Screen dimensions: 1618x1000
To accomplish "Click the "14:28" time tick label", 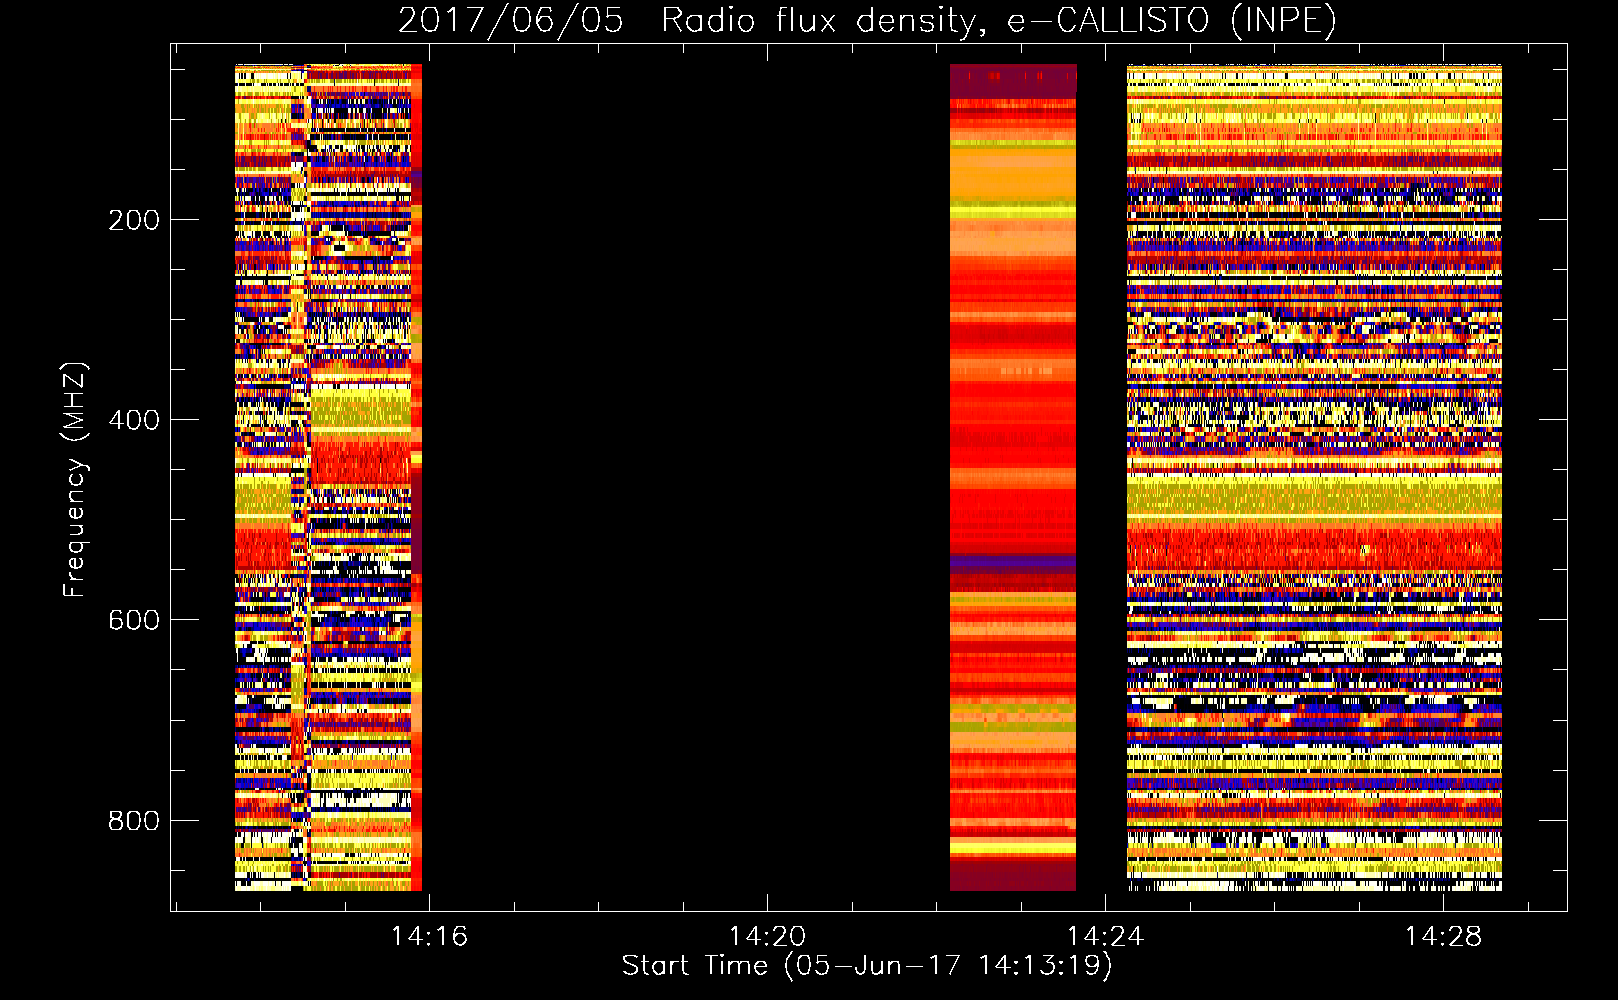I will [x=1443, y=936].
